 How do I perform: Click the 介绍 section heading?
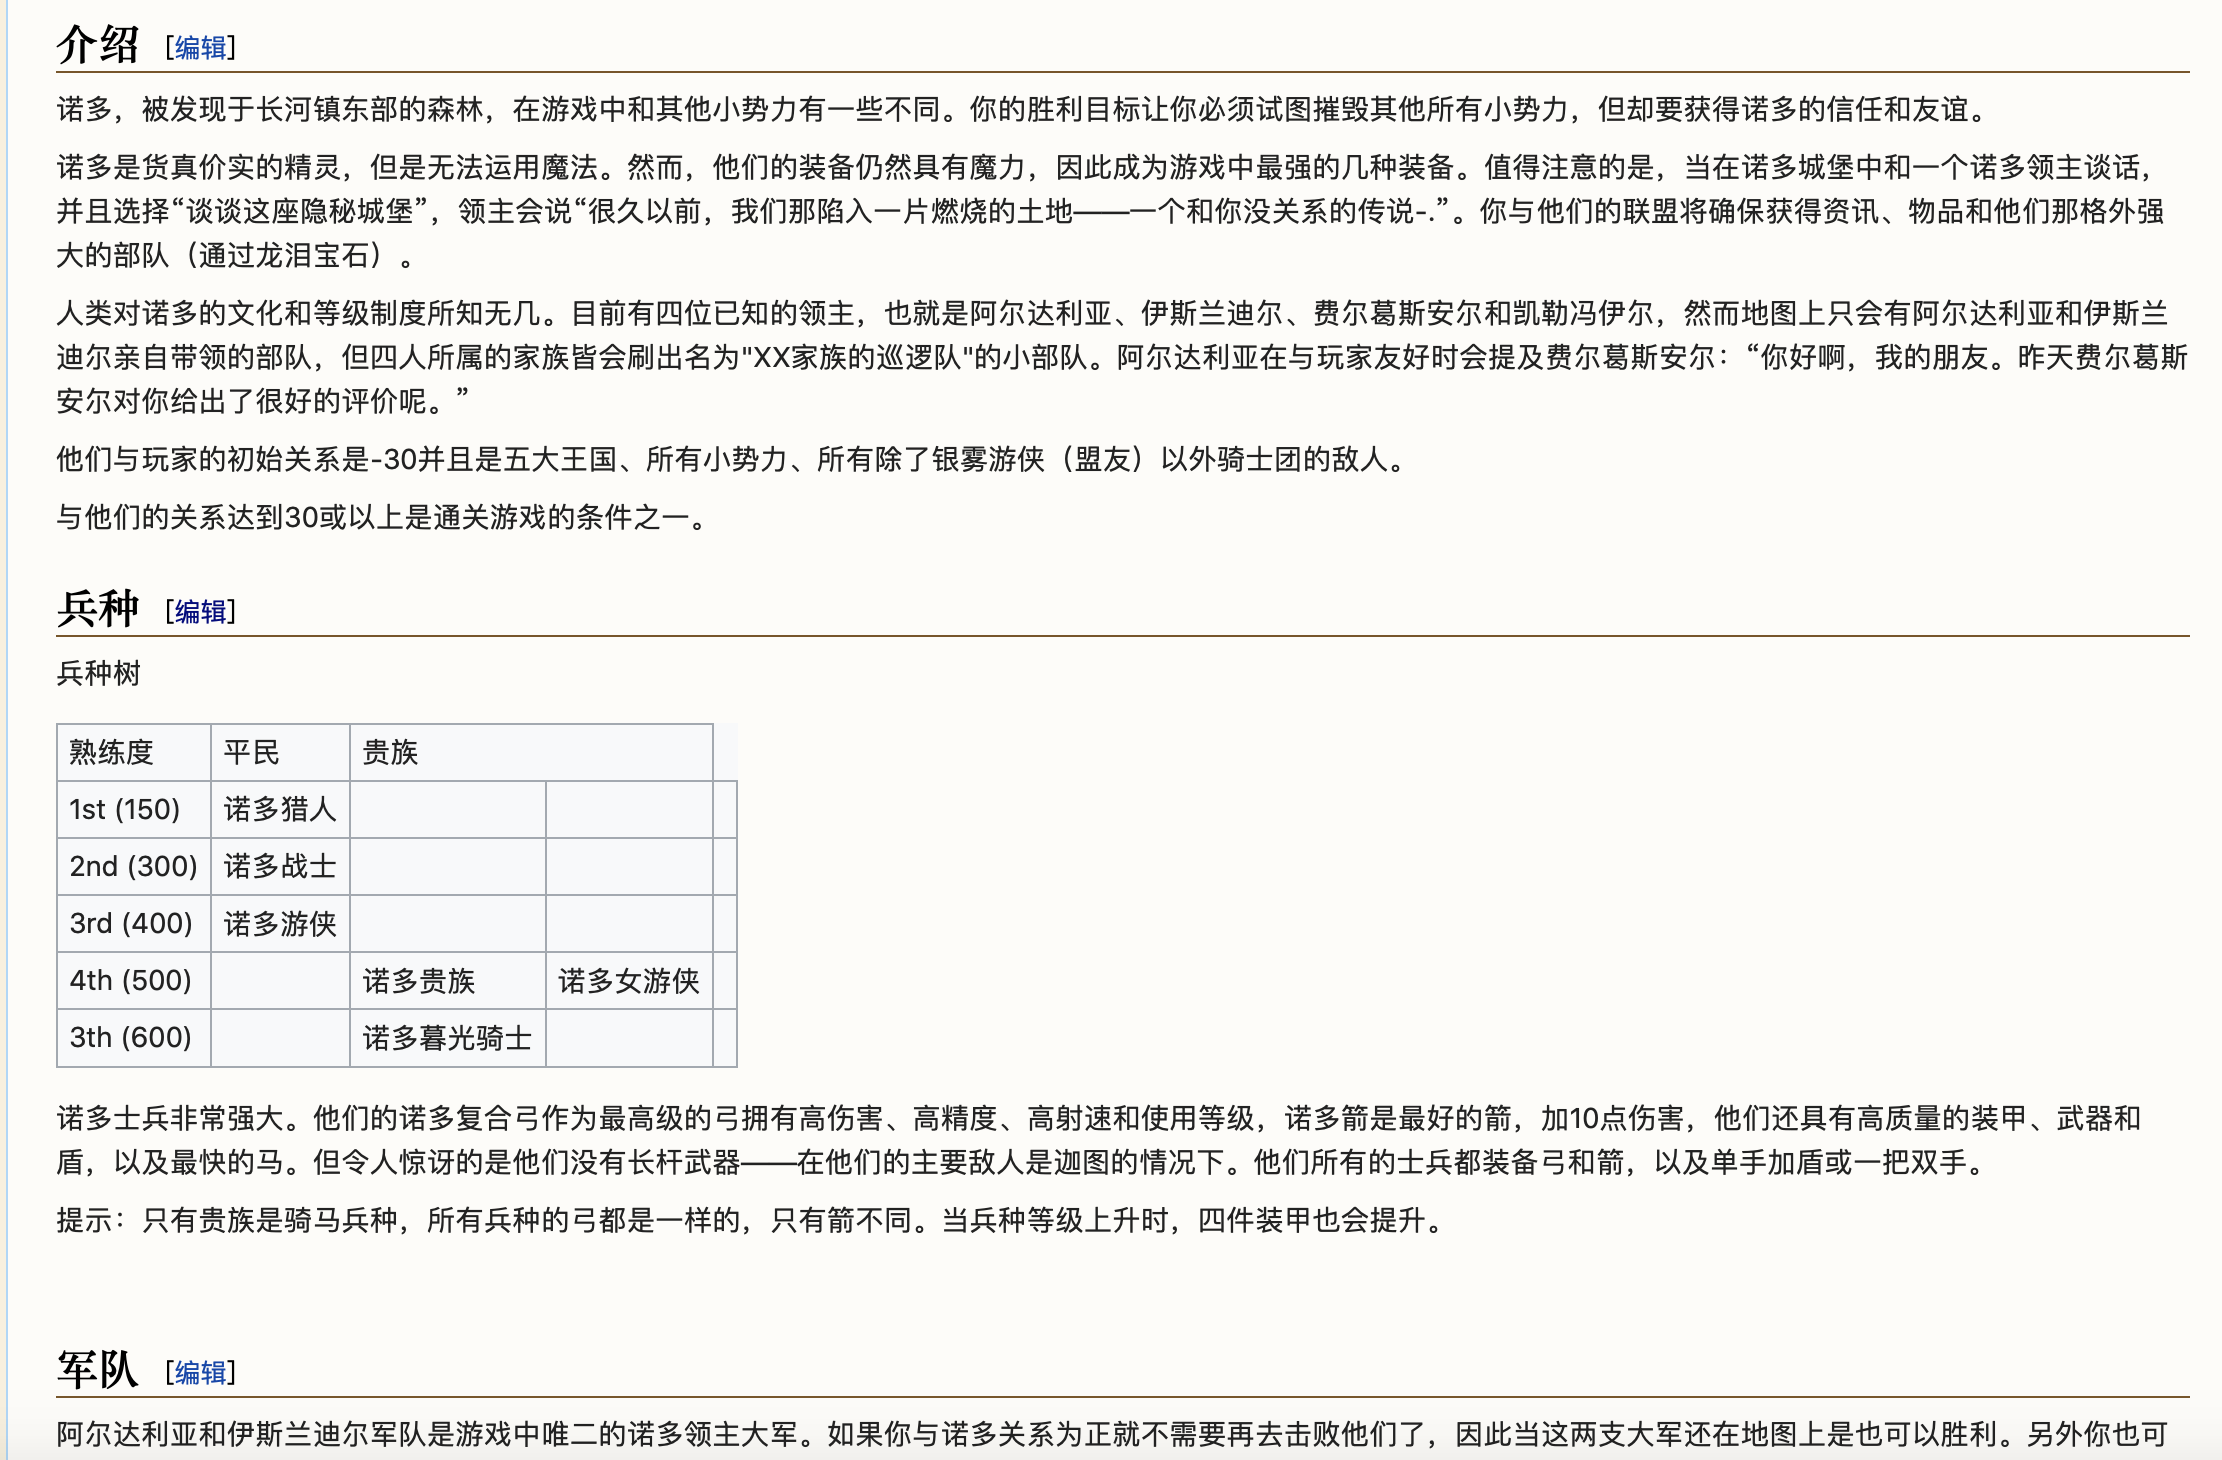click(x=98, y=45)
